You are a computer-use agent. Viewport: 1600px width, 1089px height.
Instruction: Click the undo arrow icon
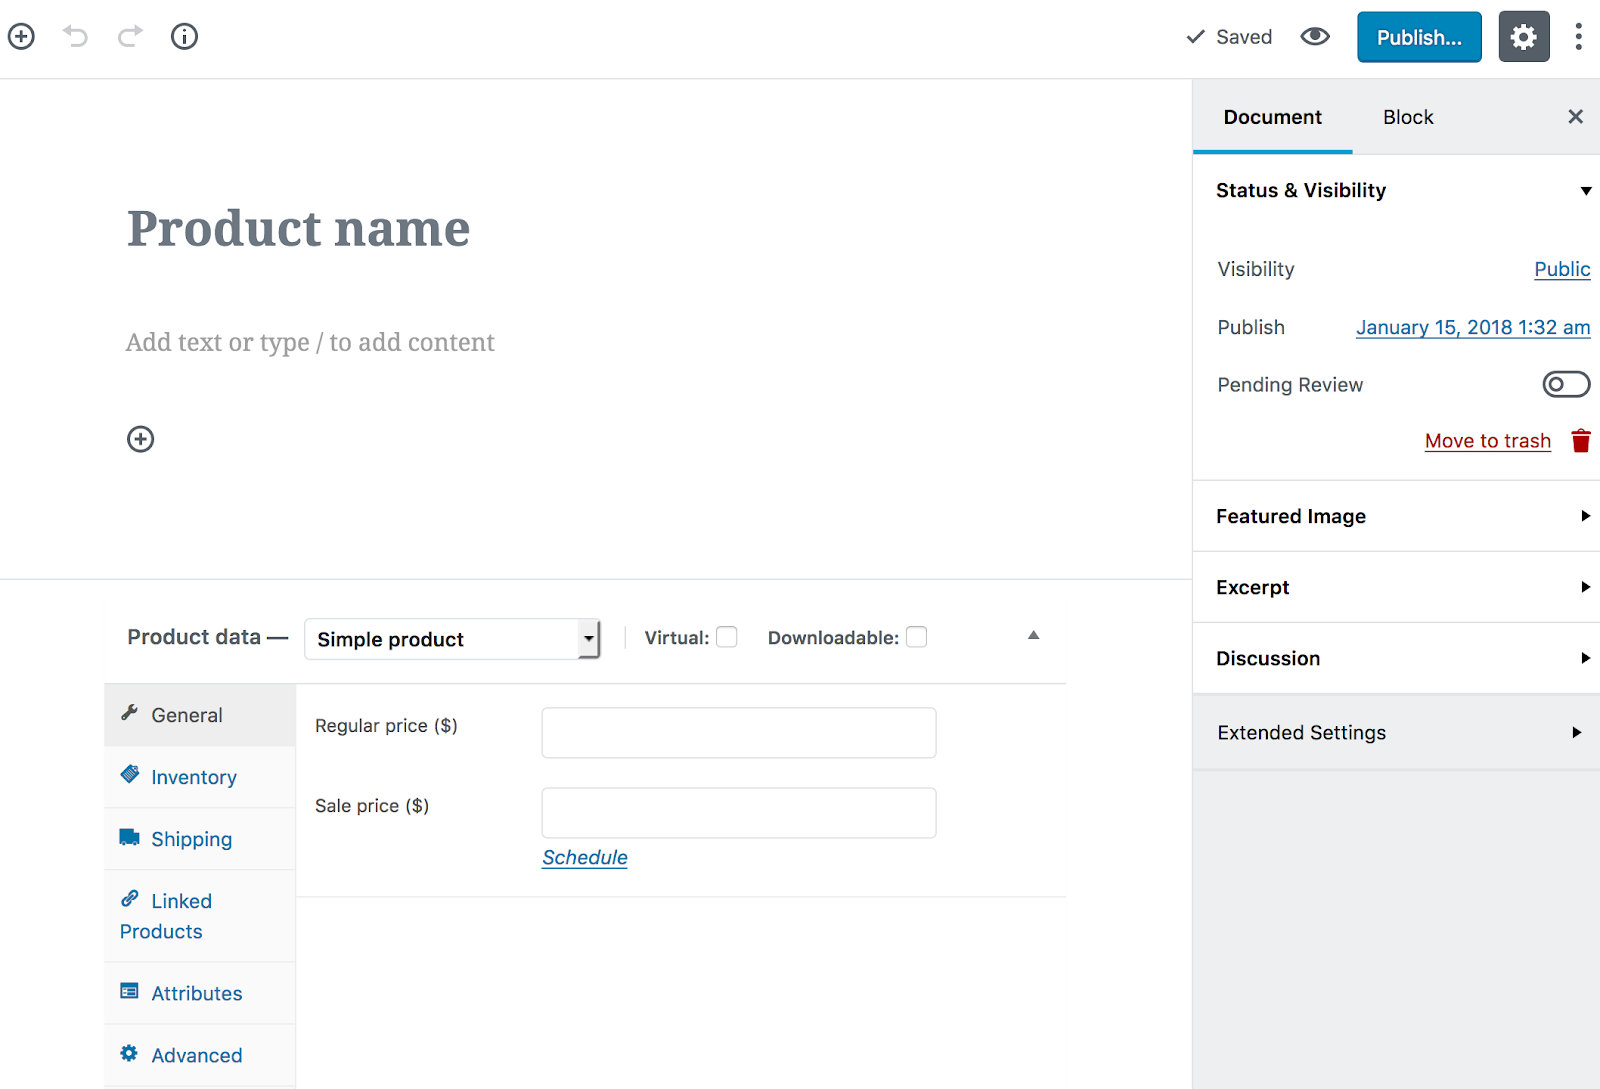[x=76, y=37]
